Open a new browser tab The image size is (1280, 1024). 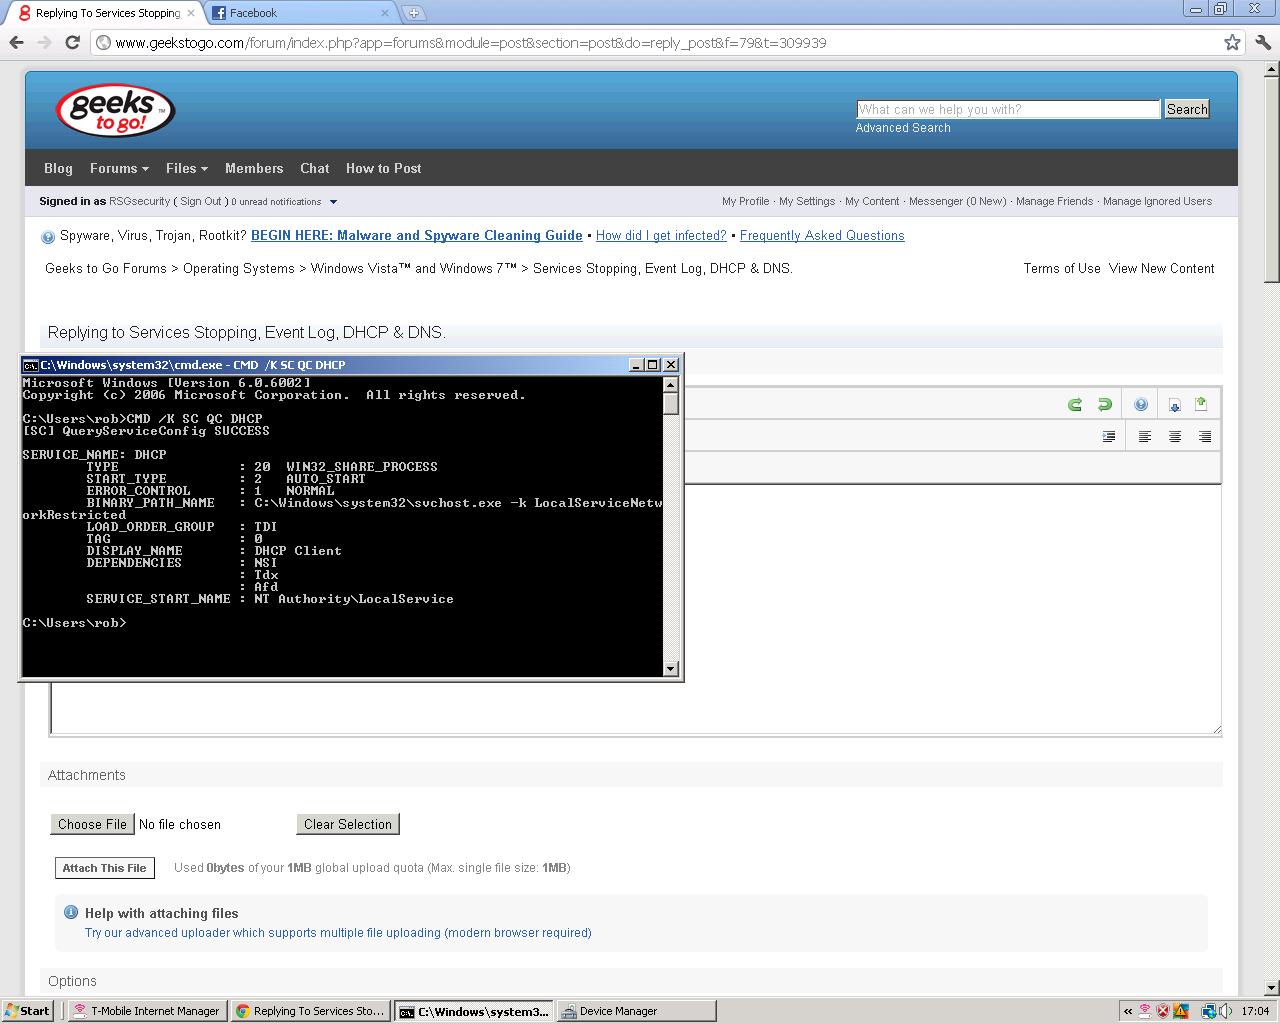coord(413,13)
